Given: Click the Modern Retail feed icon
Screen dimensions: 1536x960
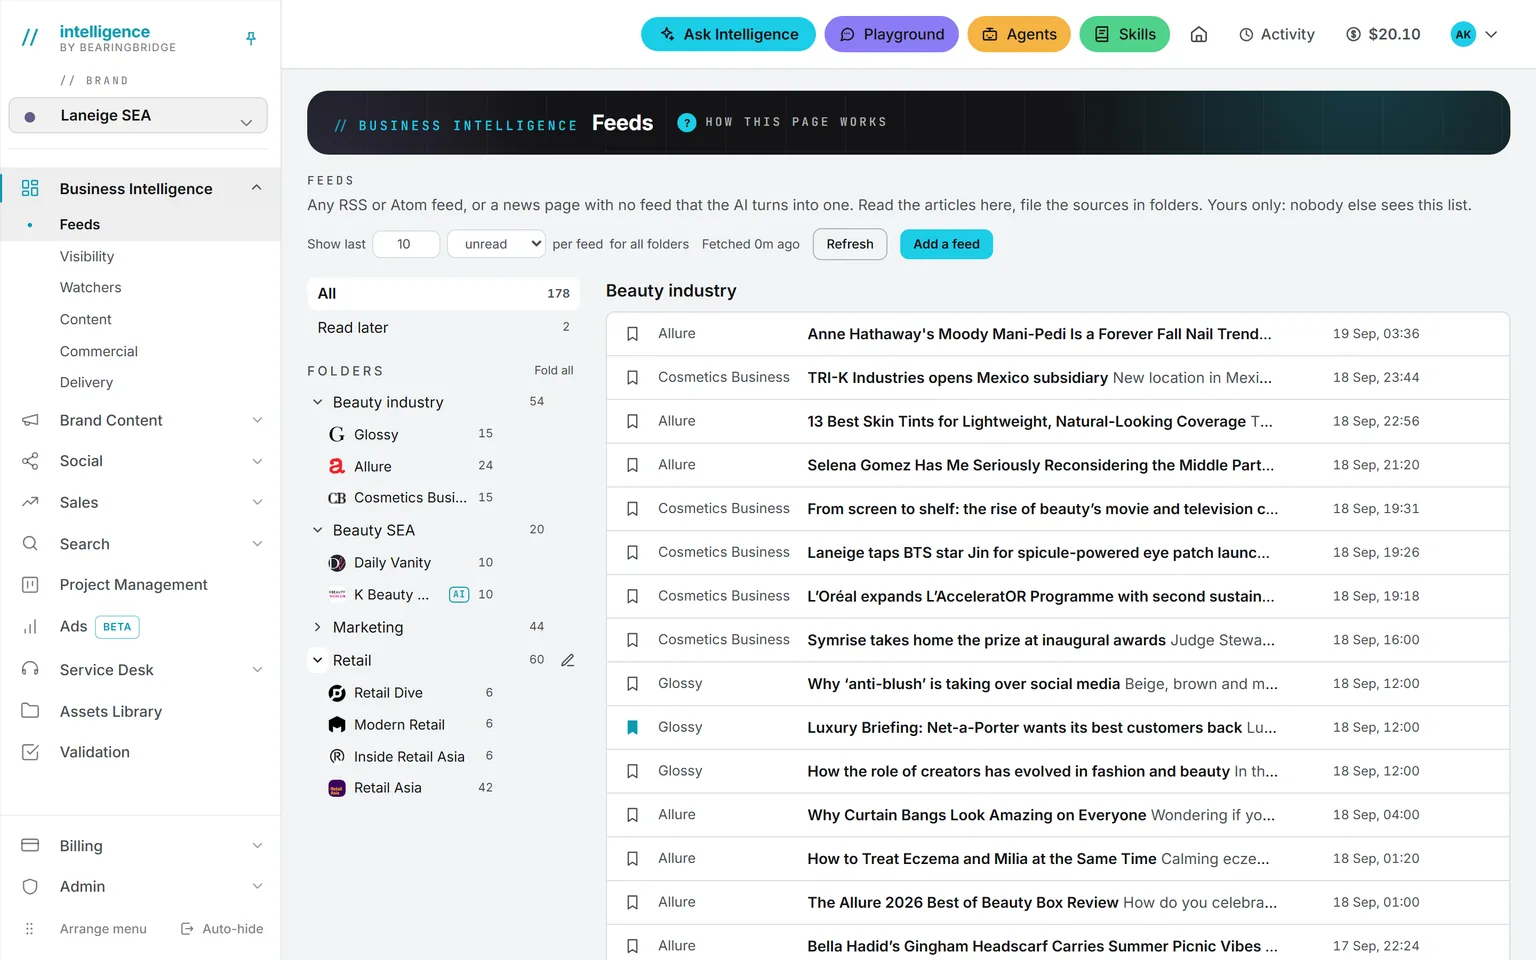Looking at the screenshot, I should pos(337,725).
